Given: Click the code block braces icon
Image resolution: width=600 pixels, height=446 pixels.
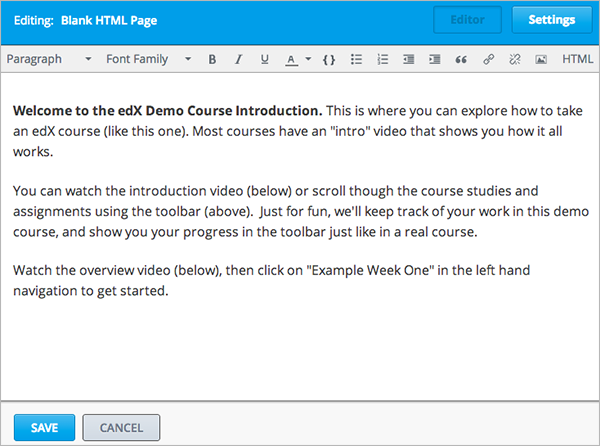Looking at the screenshot, I should click(329, 59).
